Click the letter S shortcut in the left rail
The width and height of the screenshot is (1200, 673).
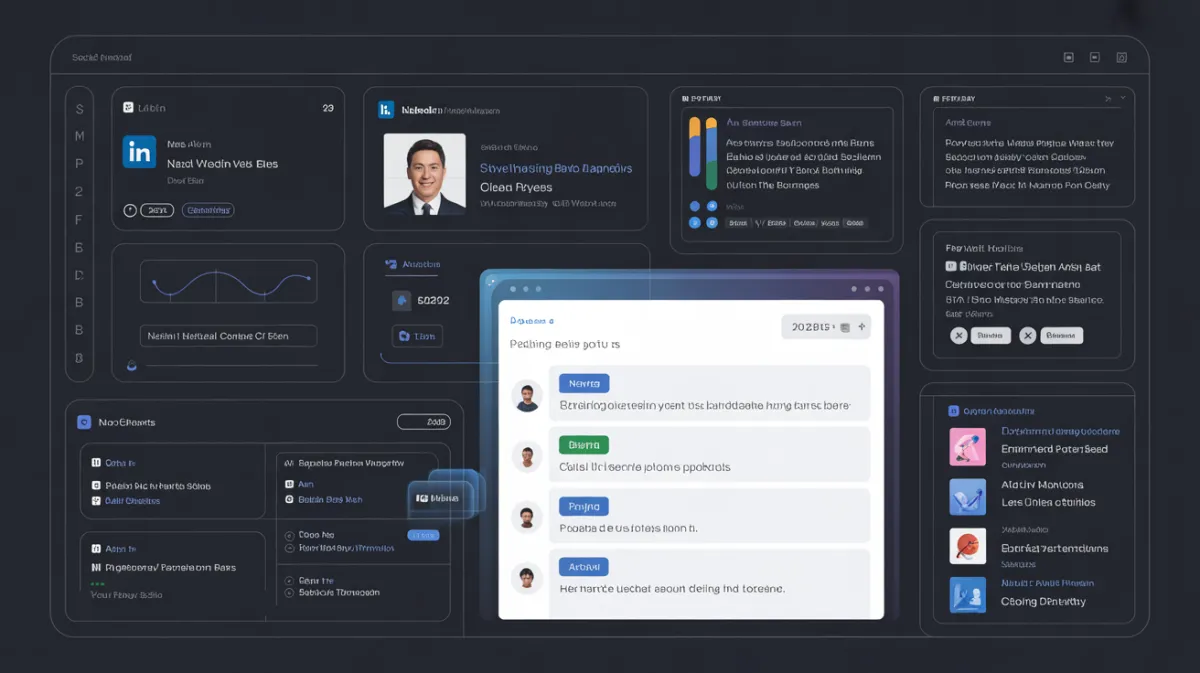pyautogui.click(x=79, y=107)
